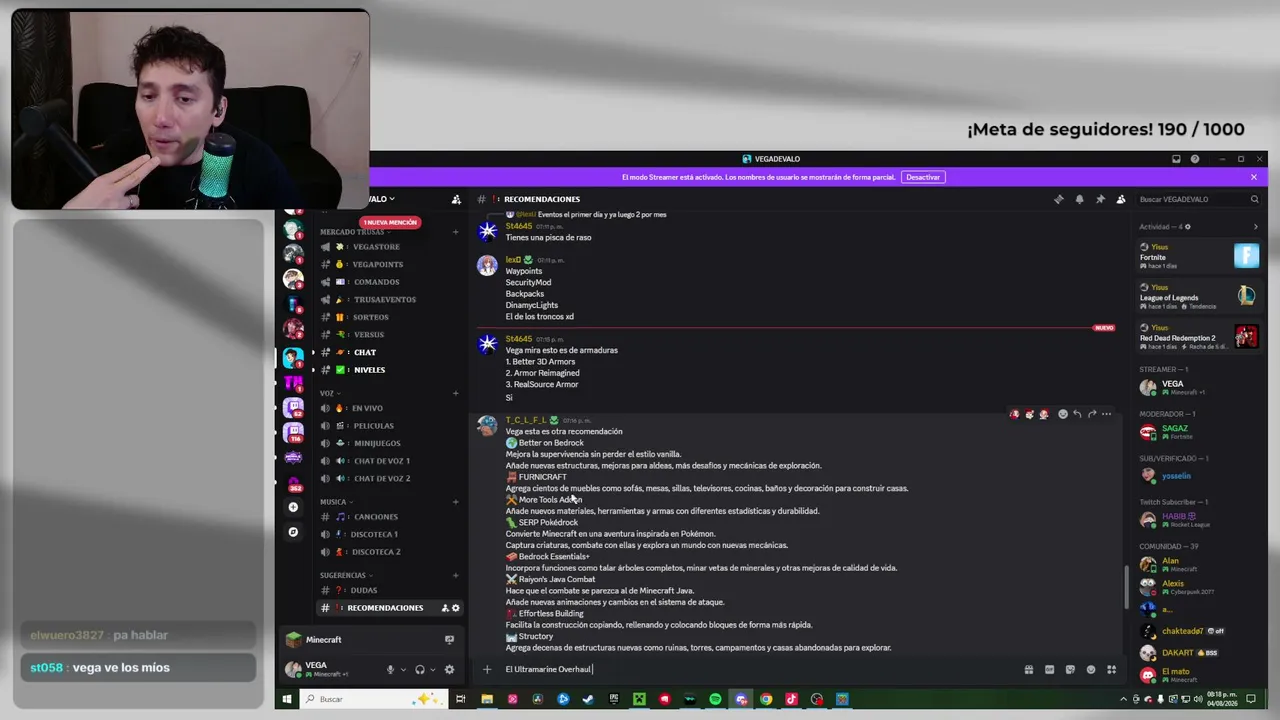
Task: Show pinned messages in Recomendaciones
Action: (1100, 199)
